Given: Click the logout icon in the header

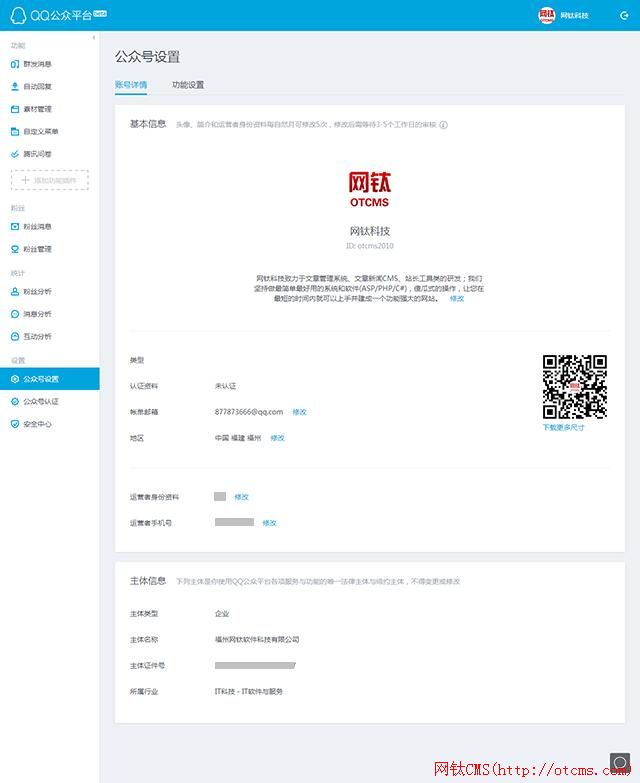Looking at the screenshot, I should 624,15.
